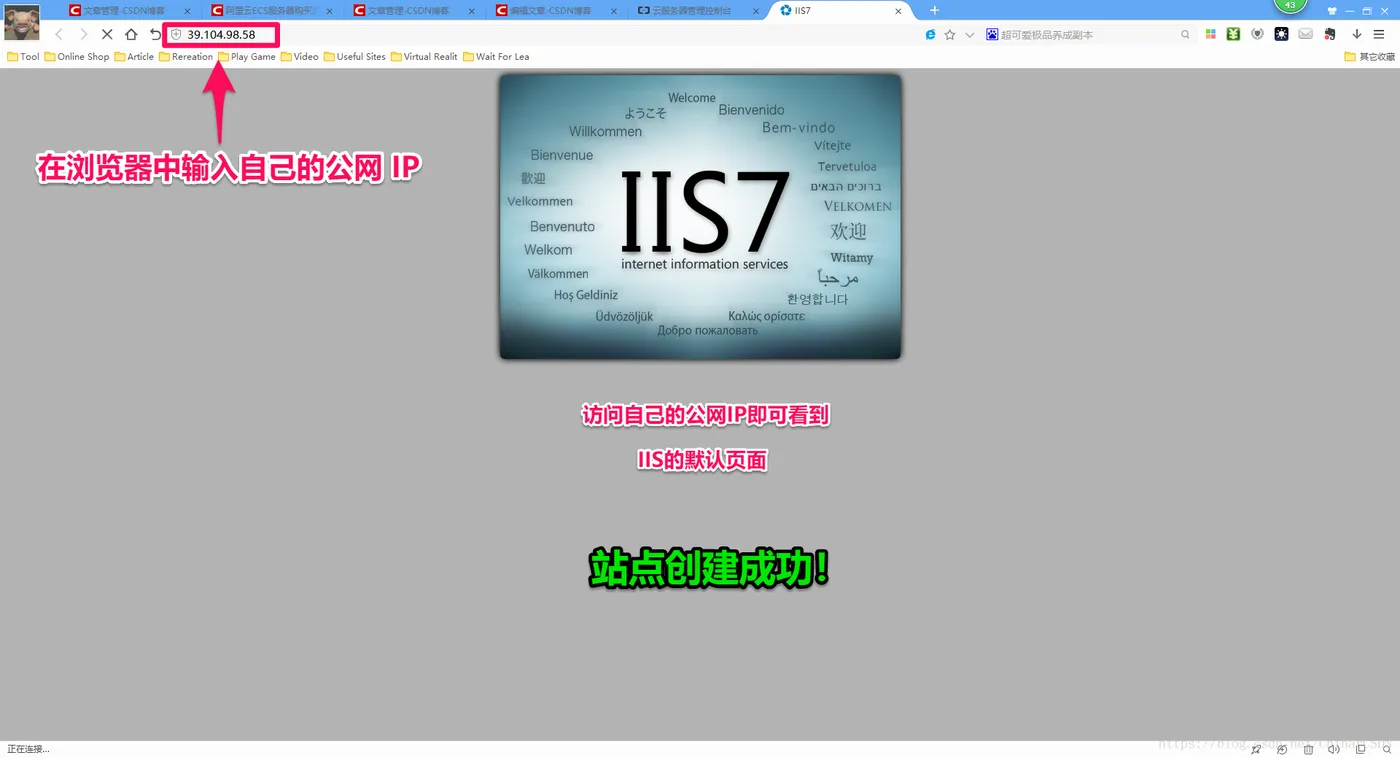The width and height of the screenshot is (1400, 758).
Task: Switch to the 云服务器管理控制台 tab
Action: [x=693, y=10]
